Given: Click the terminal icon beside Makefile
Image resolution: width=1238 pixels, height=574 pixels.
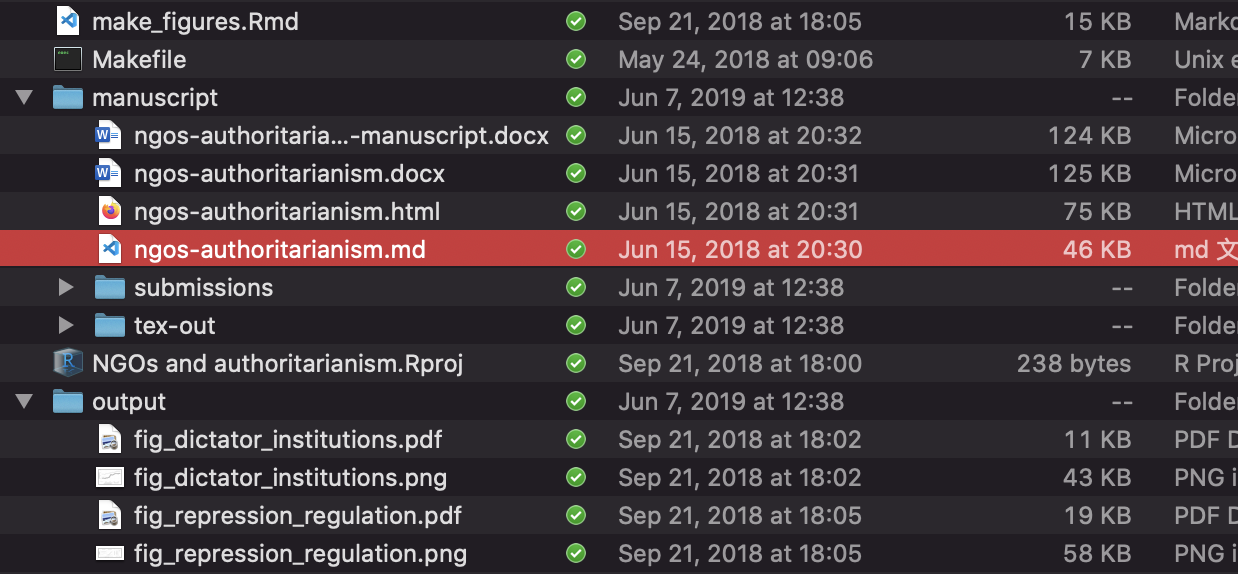Looking at the screenshot, I should pyautogui.click(x=67, y=59).
